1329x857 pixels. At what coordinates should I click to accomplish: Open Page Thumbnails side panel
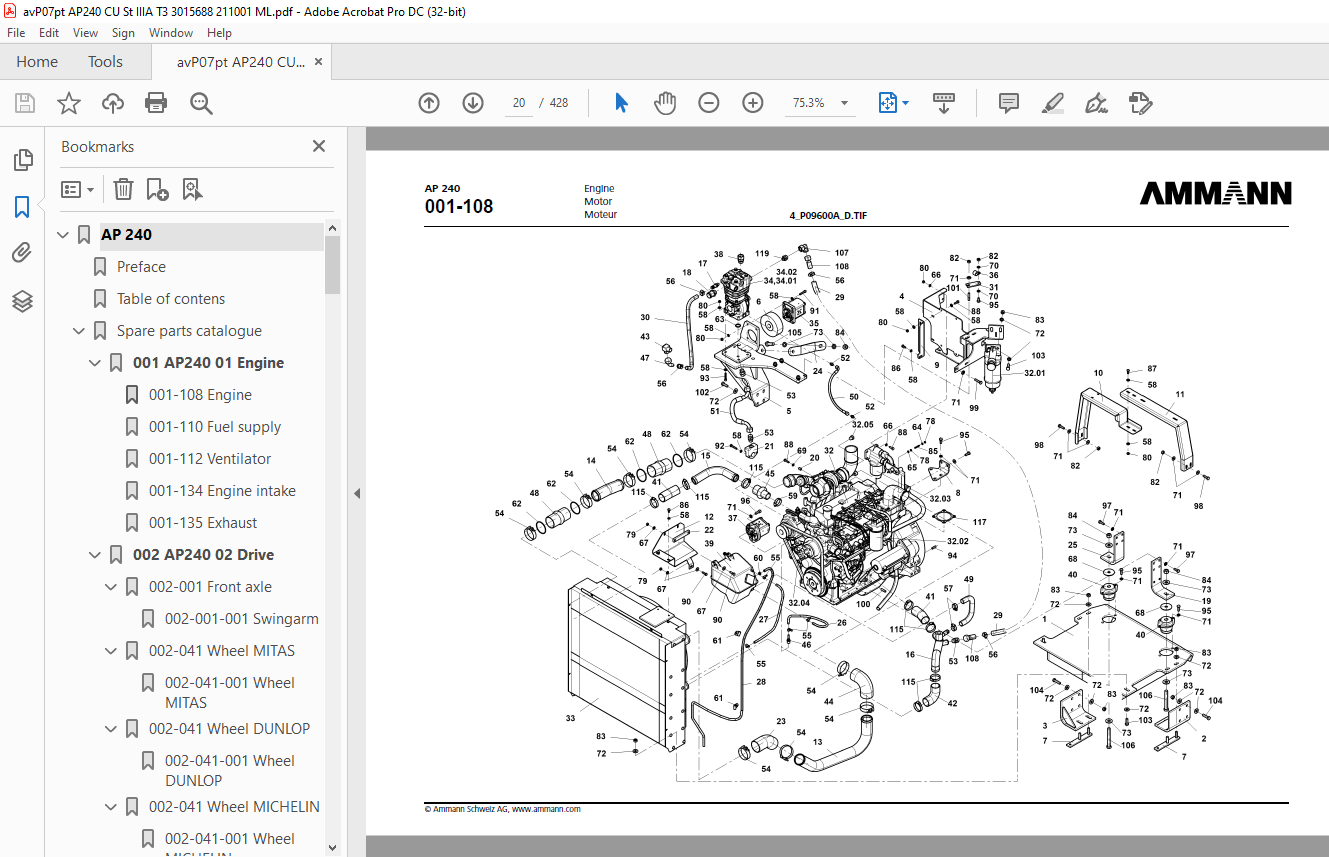coord(22,160)
